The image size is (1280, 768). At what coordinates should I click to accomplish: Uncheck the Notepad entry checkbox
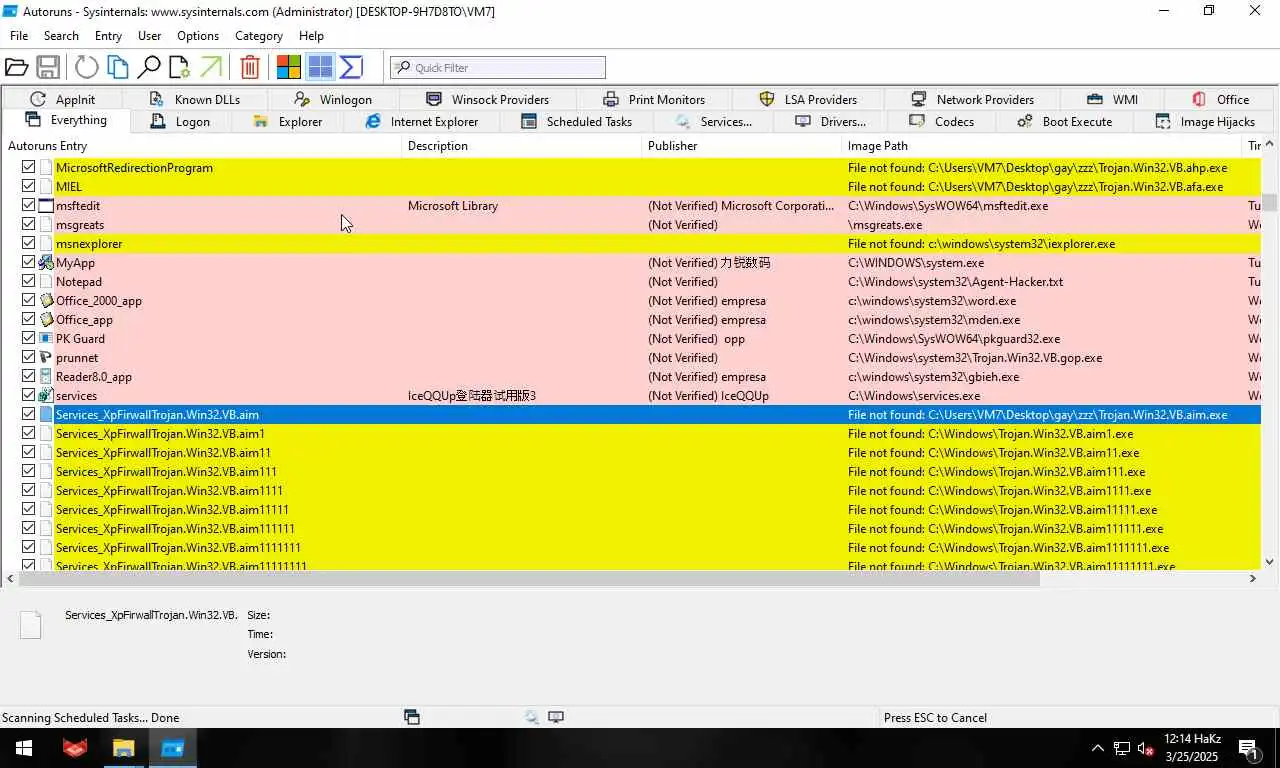pyautogui.click(x=28, y=282)
